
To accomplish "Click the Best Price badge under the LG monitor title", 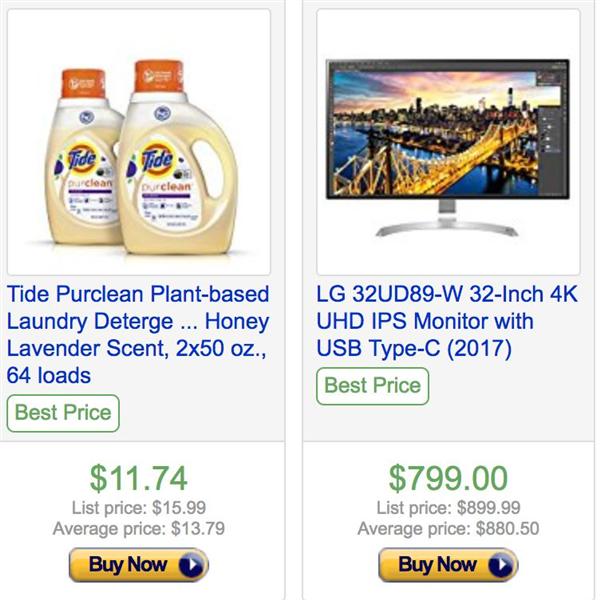I will pos(373,386).
